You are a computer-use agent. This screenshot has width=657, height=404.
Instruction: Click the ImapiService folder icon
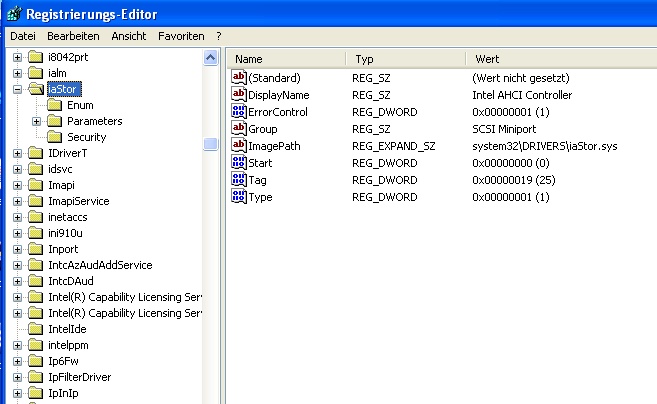pos(36,201)
